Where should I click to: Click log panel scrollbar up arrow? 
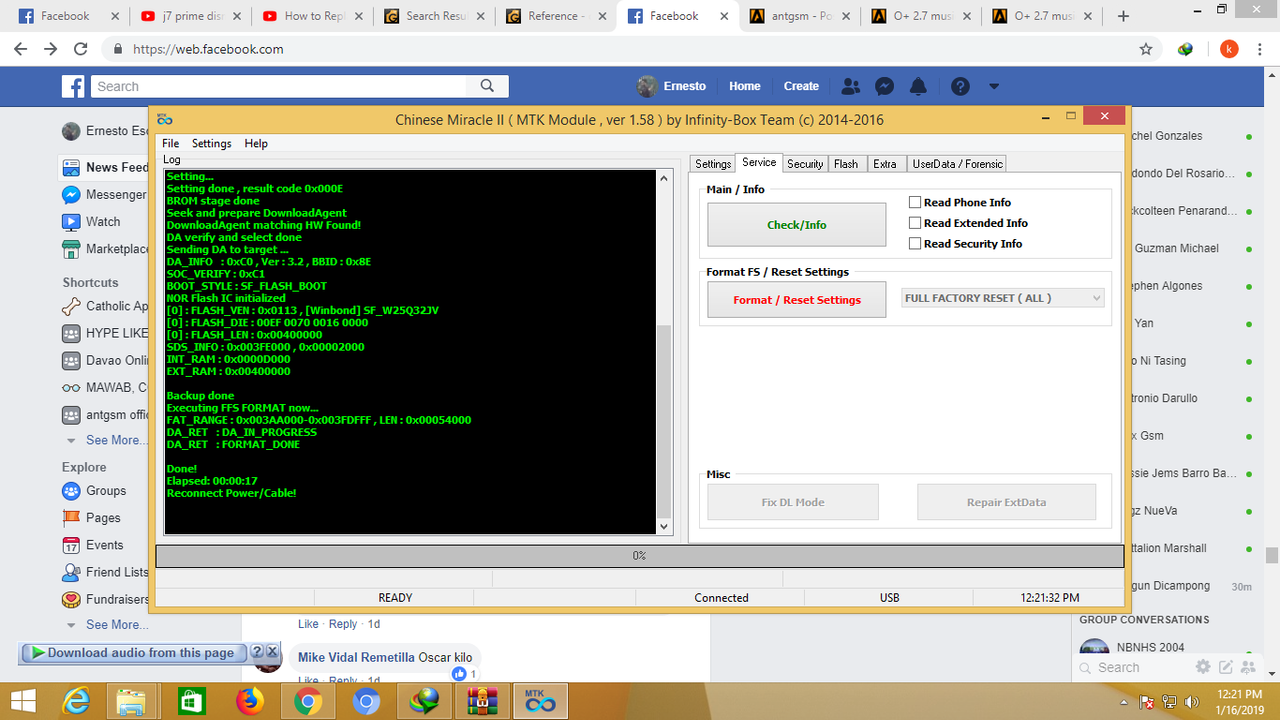[665, 178]
